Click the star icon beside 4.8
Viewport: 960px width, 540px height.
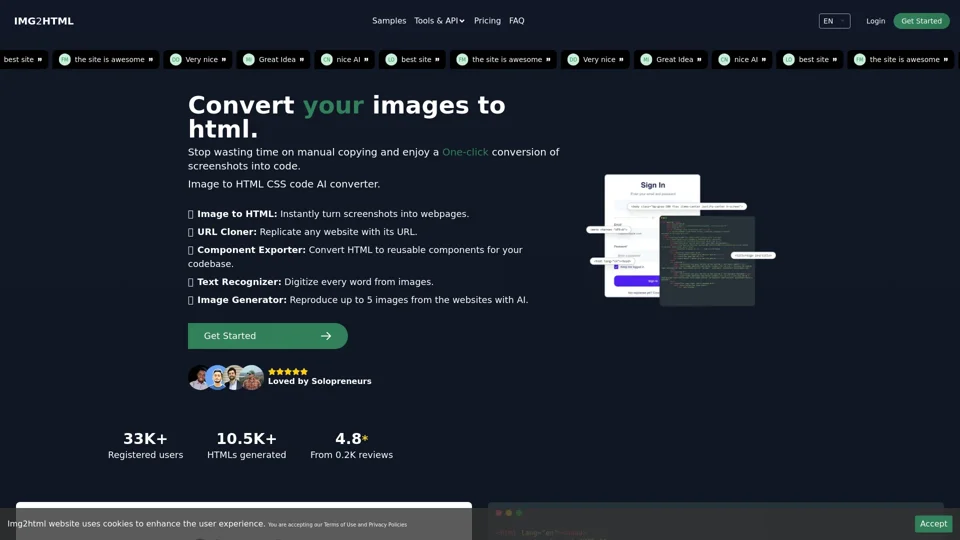365,438
